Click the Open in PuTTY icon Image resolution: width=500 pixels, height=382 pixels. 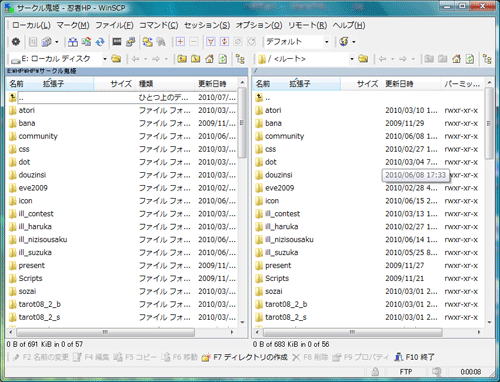[130, 42]
